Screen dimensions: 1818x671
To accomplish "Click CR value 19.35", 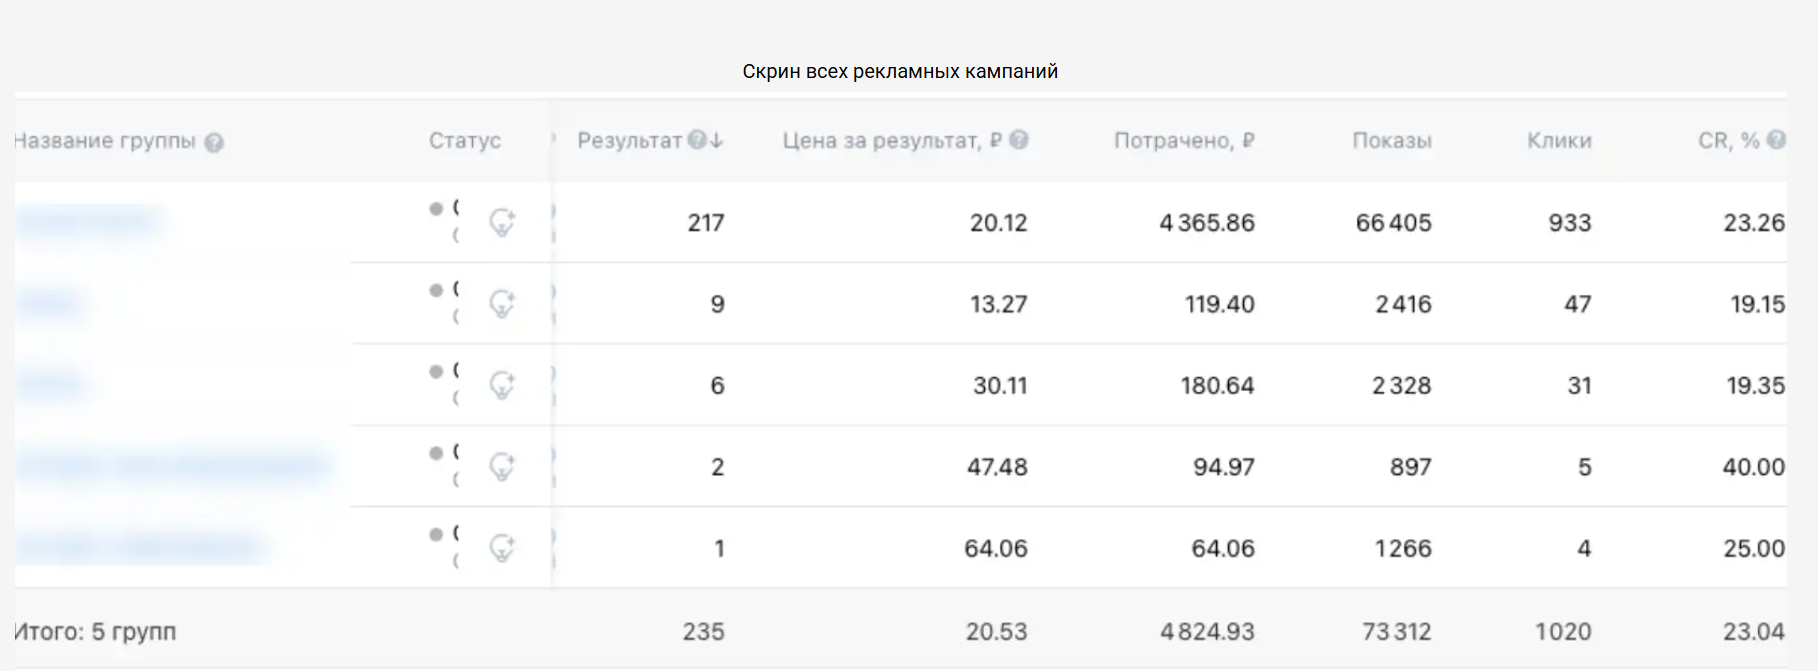I will 1756,386.
